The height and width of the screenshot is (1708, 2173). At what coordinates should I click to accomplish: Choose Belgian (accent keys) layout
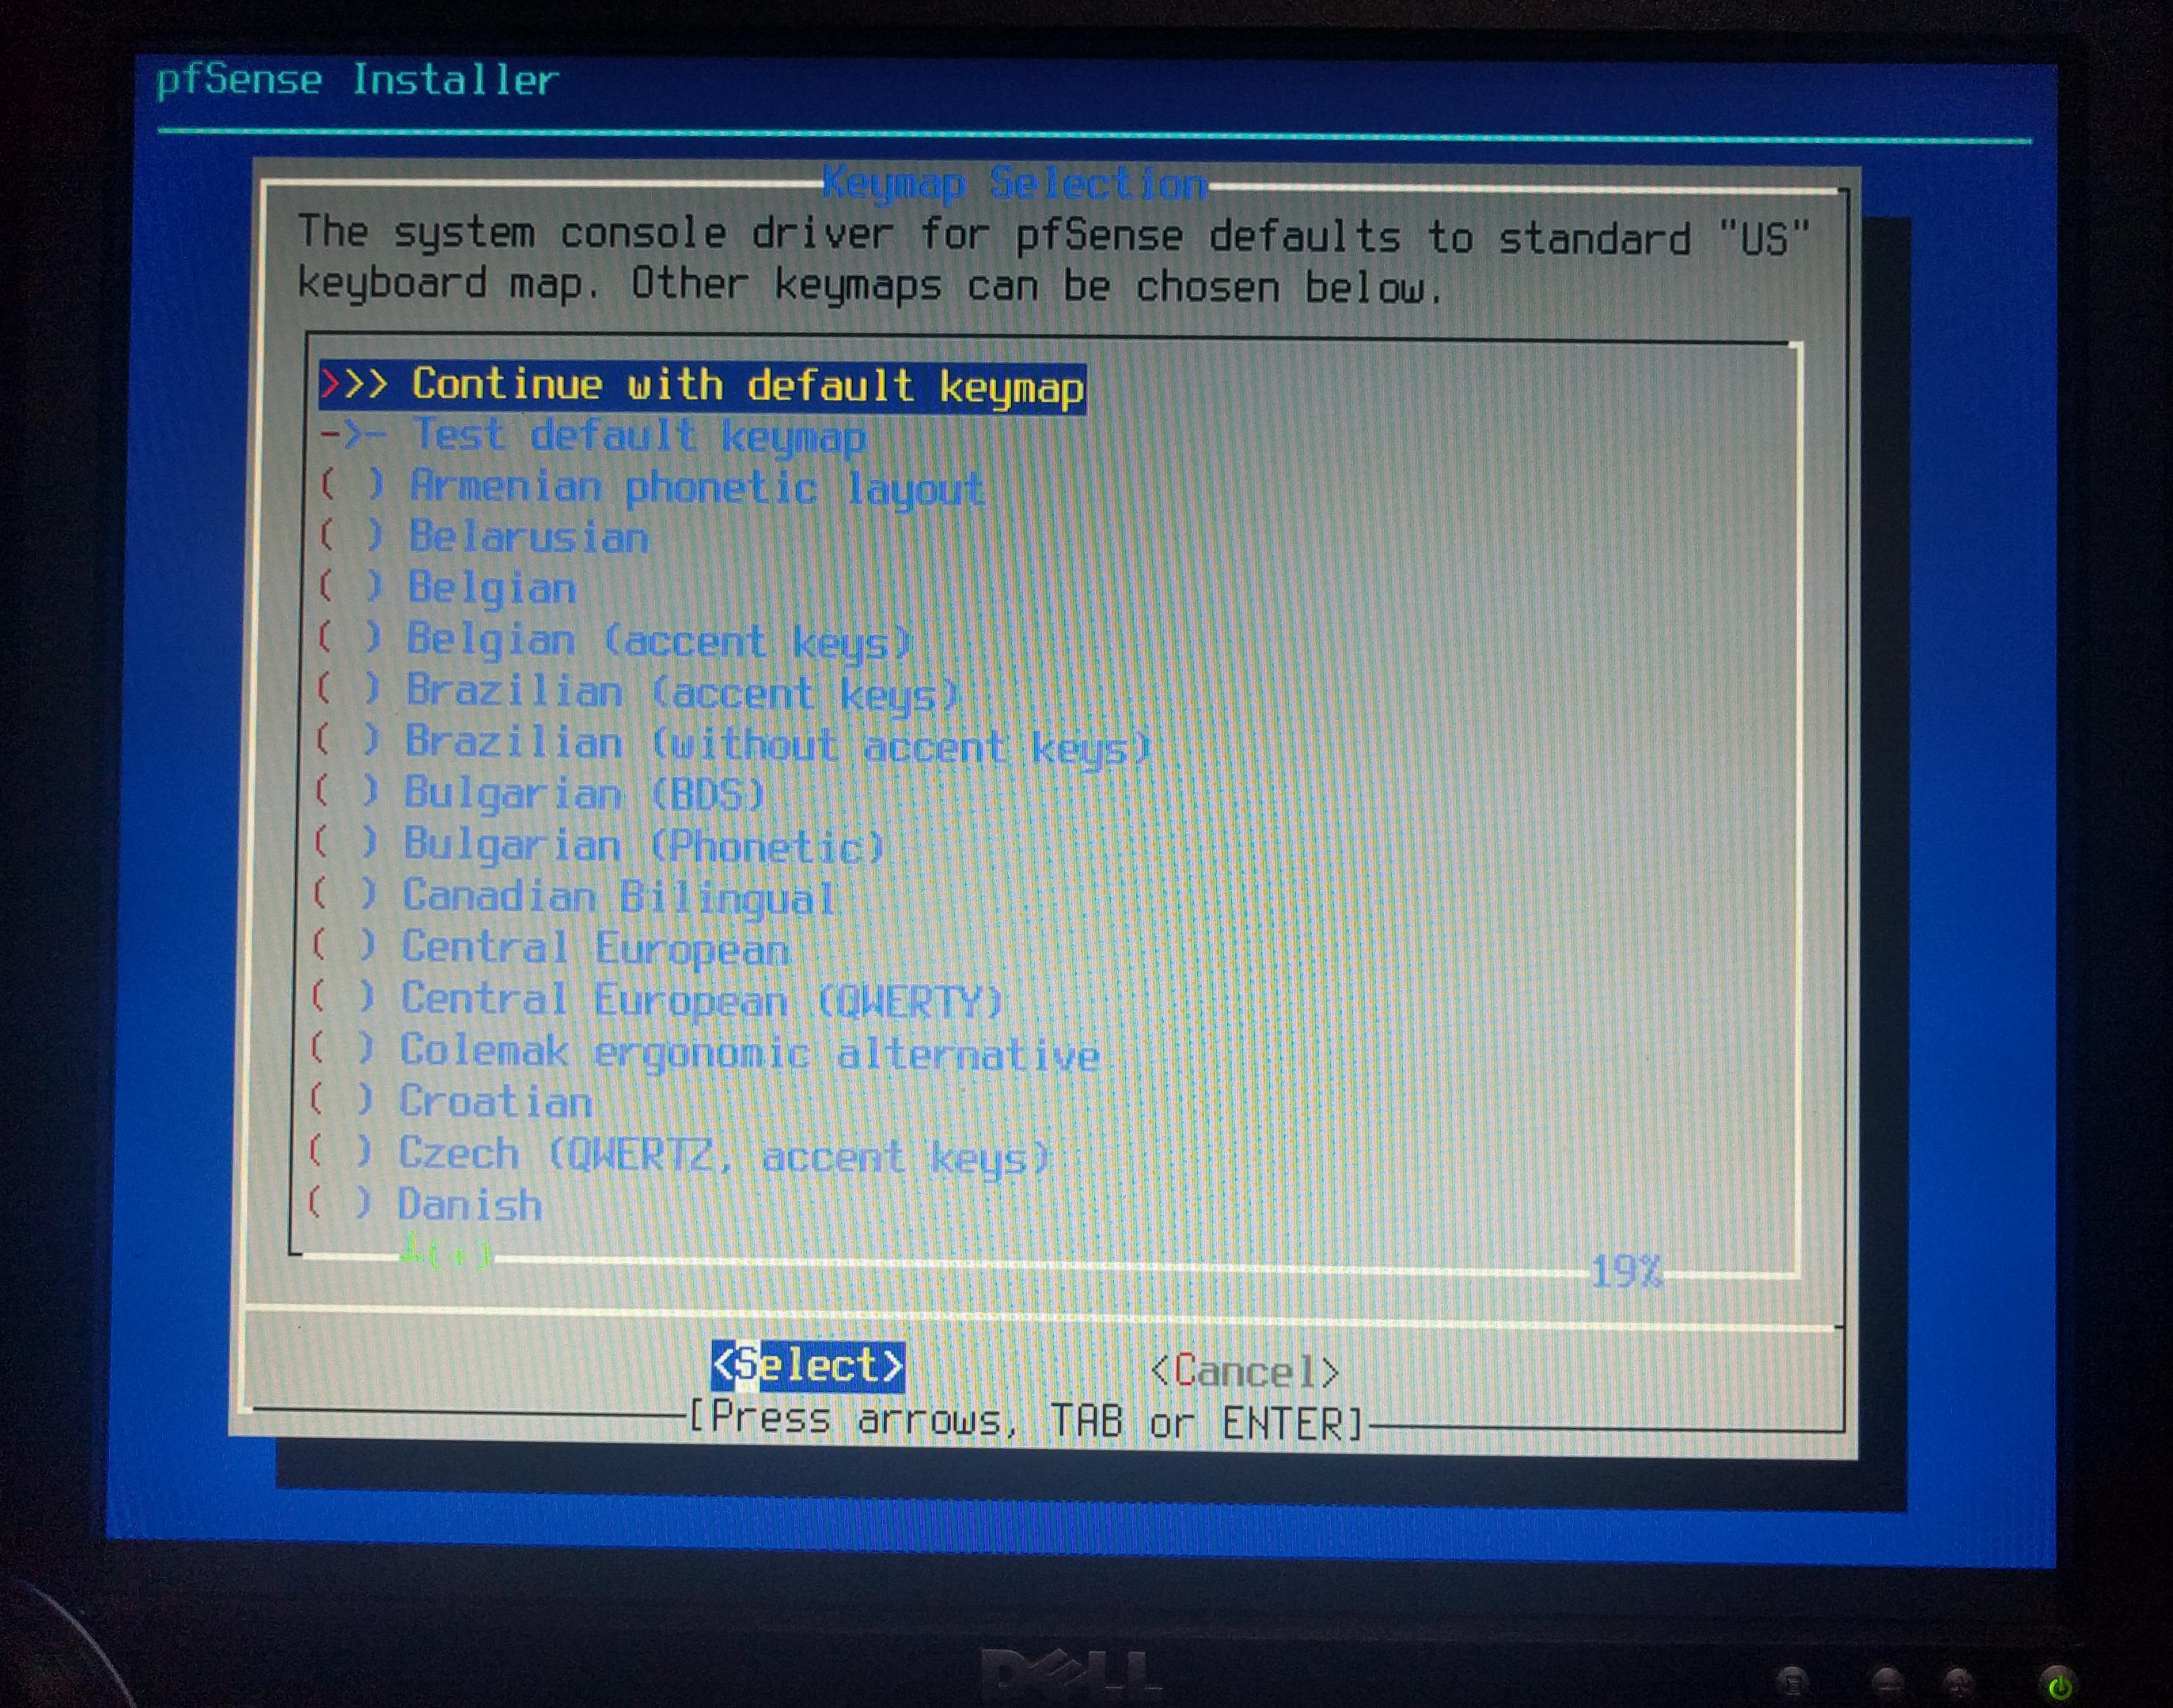tap(660, 640)
